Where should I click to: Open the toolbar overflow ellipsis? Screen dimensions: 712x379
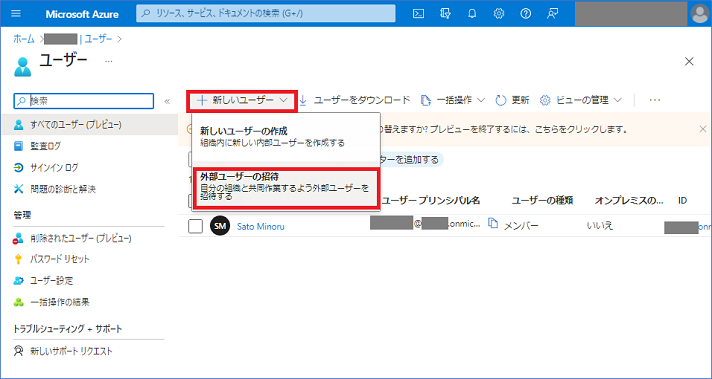coord(654,100)
